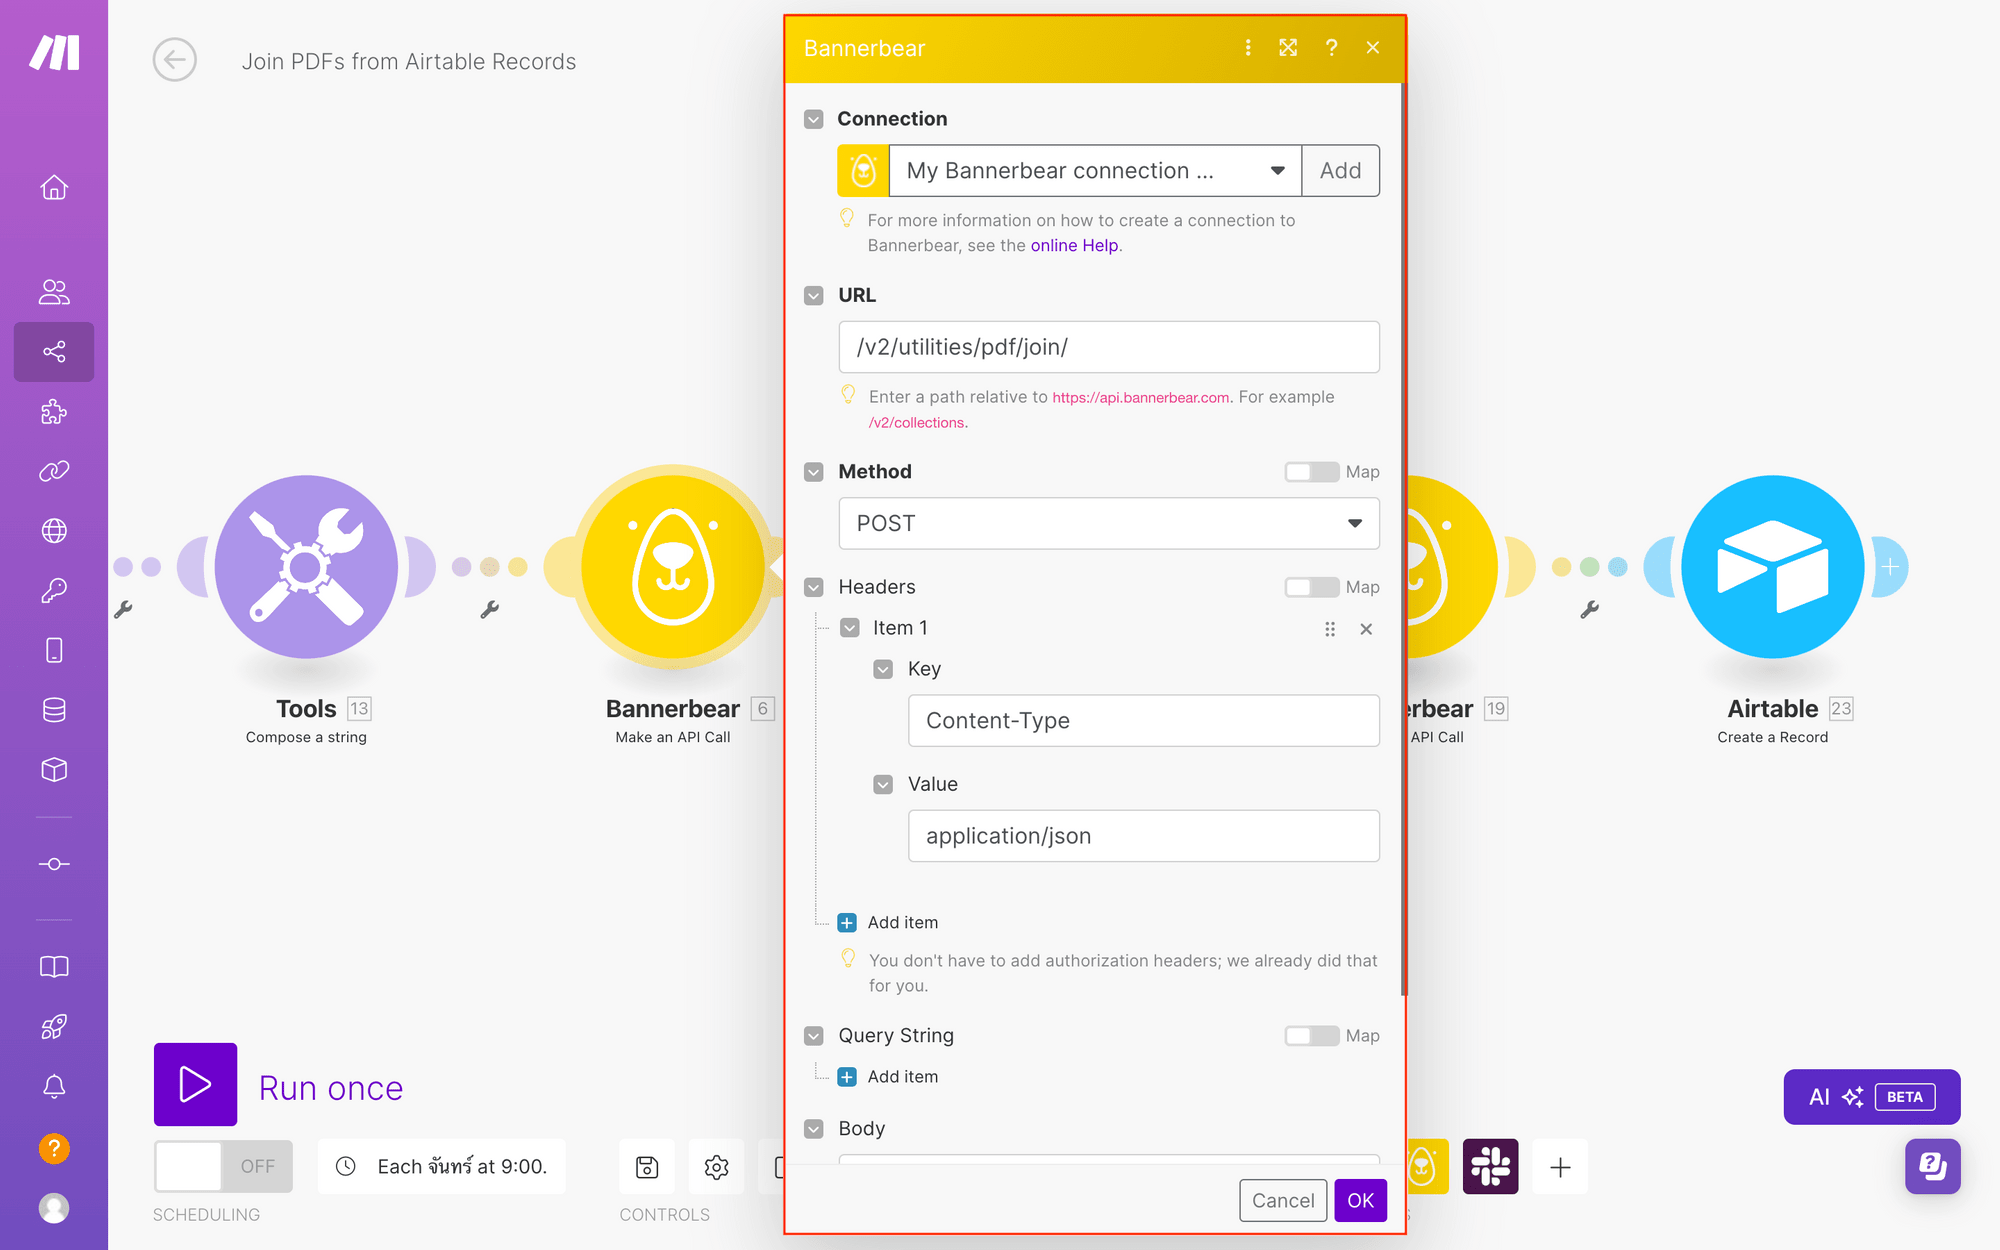Toggle the Map switch next to Method

[x=1311, y=471]
